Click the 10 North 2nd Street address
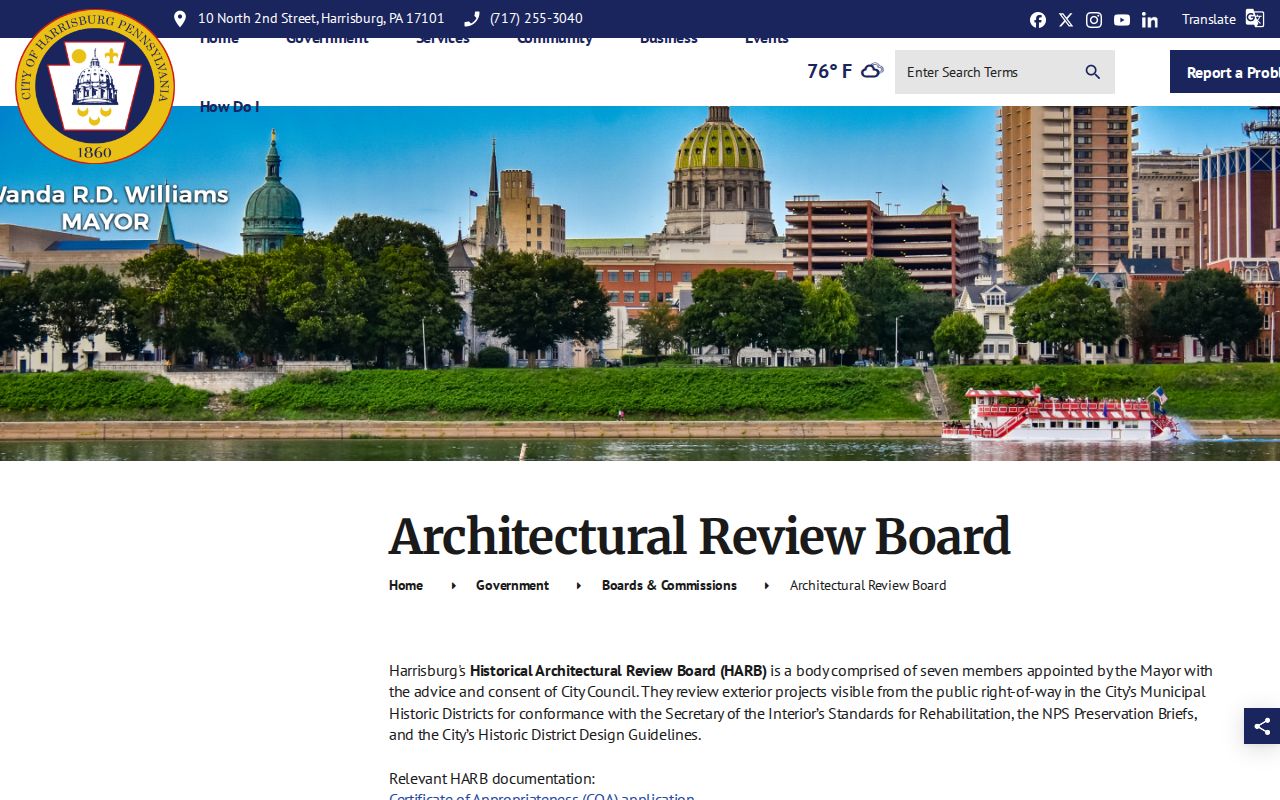Viewport: 1280px width, 800px height. tap(321, 18)
